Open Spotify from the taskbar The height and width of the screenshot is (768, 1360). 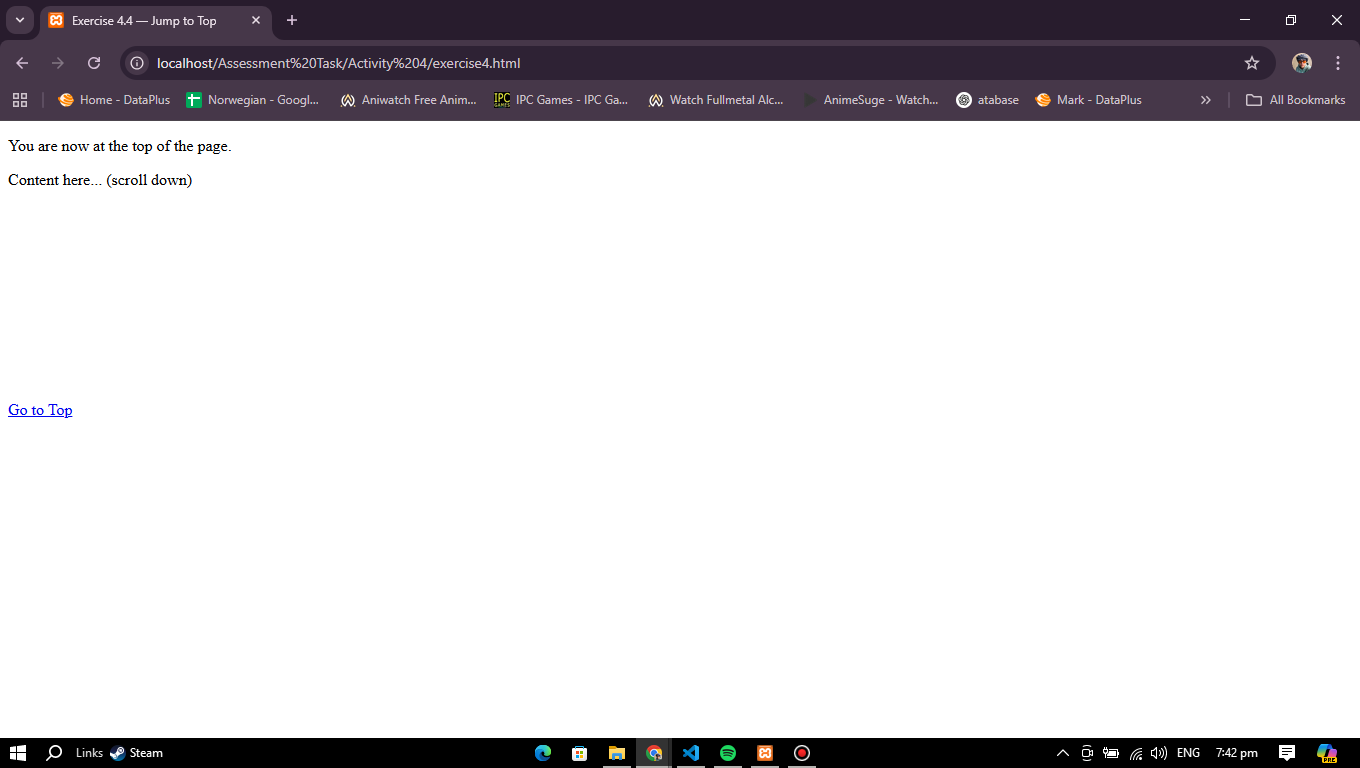[728, 753]
